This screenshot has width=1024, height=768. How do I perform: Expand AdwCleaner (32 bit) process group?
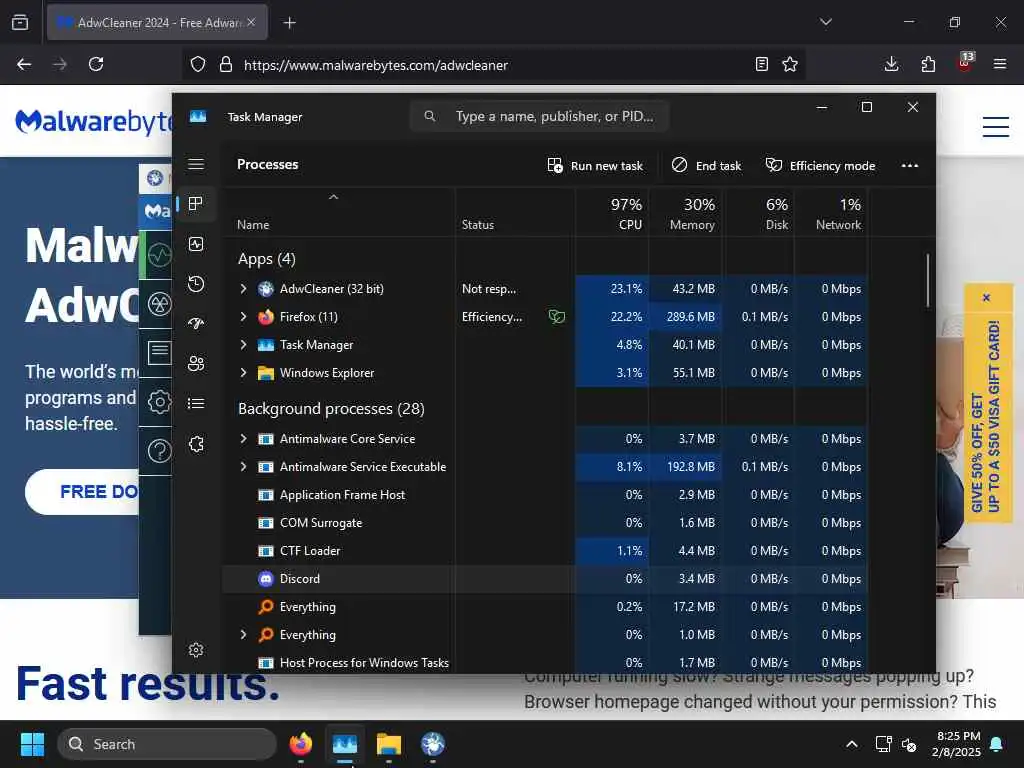244,289
